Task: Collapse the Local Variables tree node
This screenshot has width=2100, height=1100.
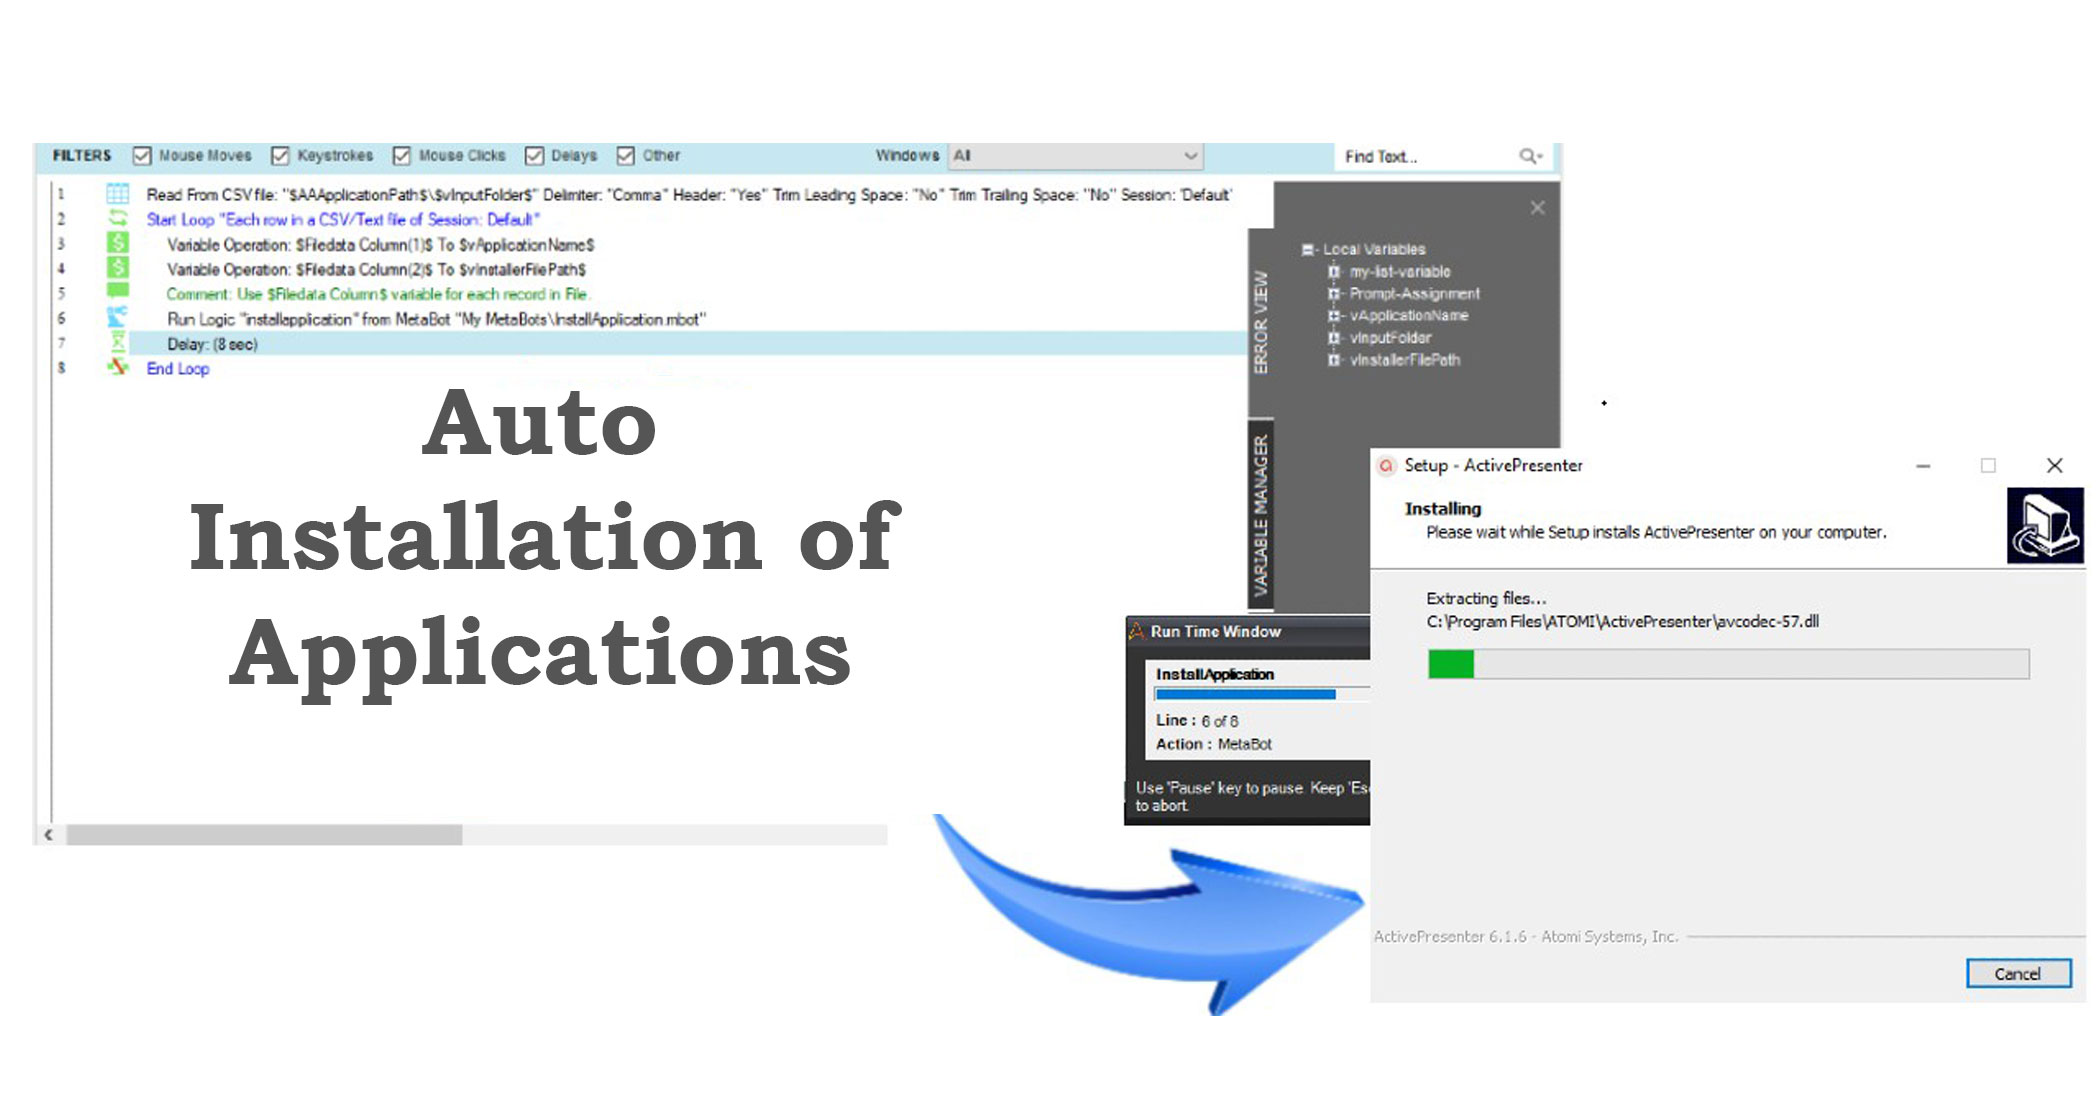Action: (x=1308, y=249)
